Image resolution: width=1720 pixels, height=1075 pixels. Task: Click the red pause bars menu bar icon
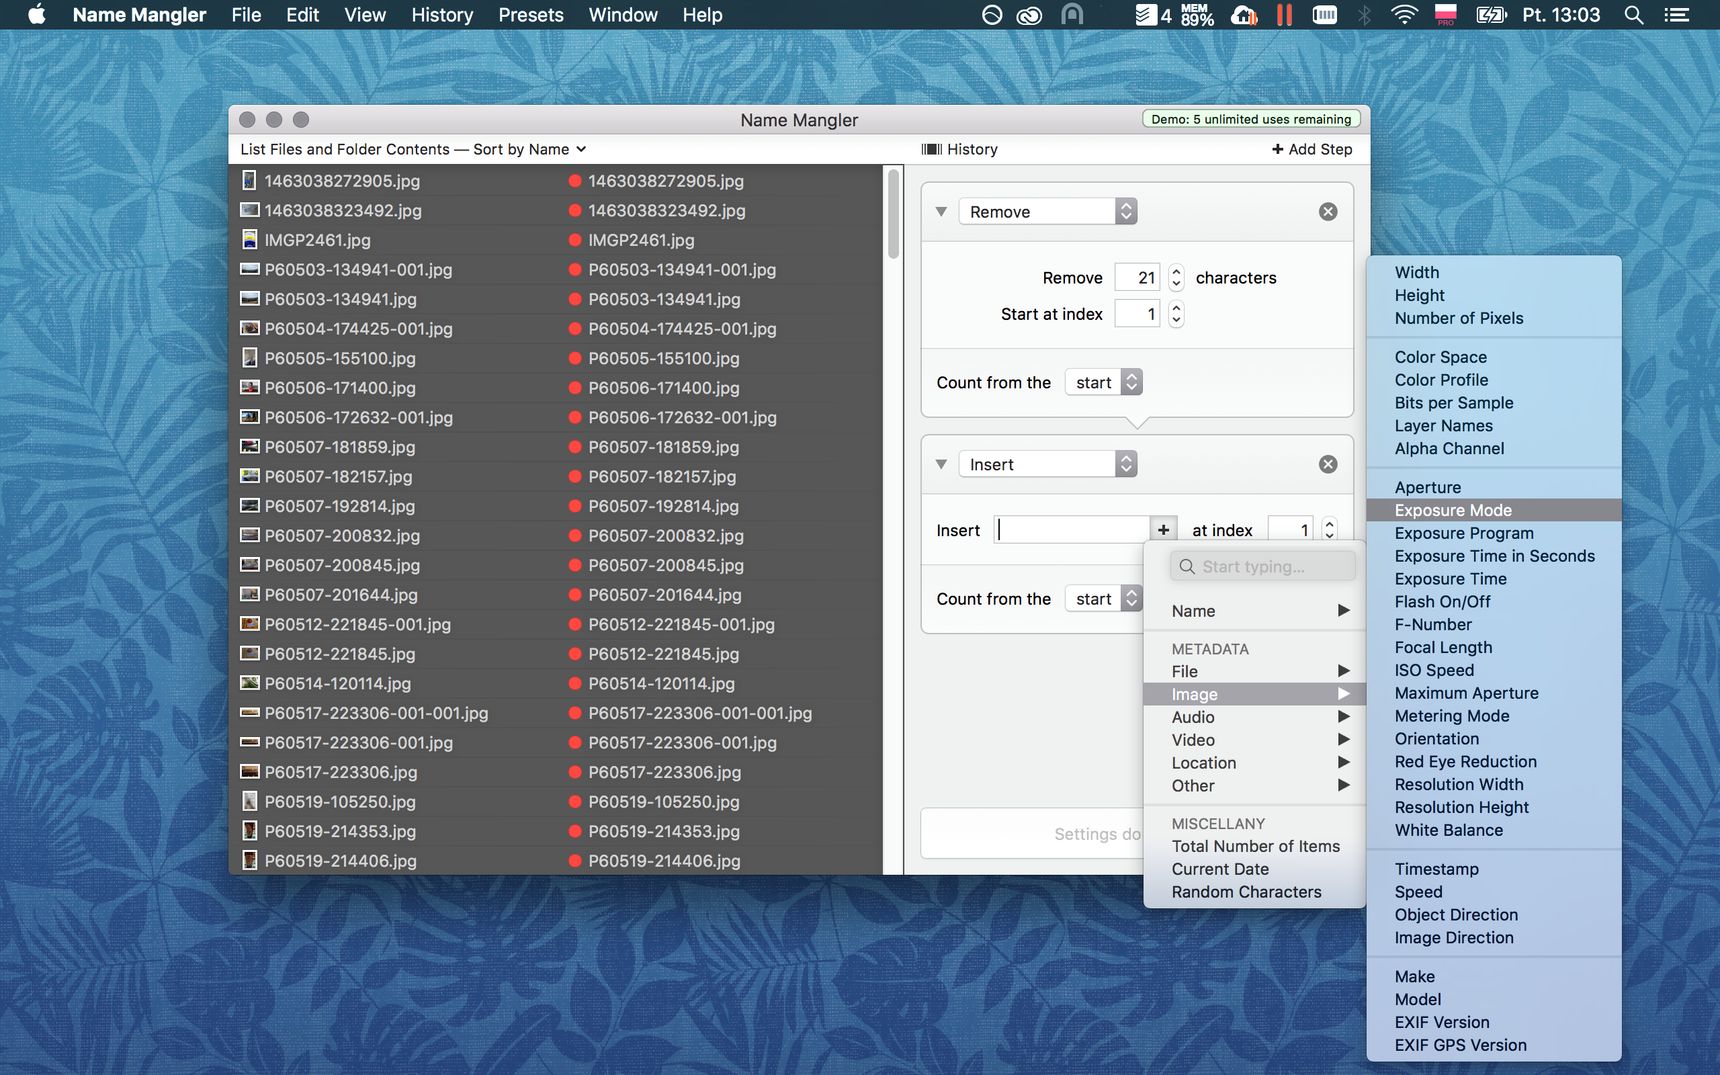pos(1284,15)
